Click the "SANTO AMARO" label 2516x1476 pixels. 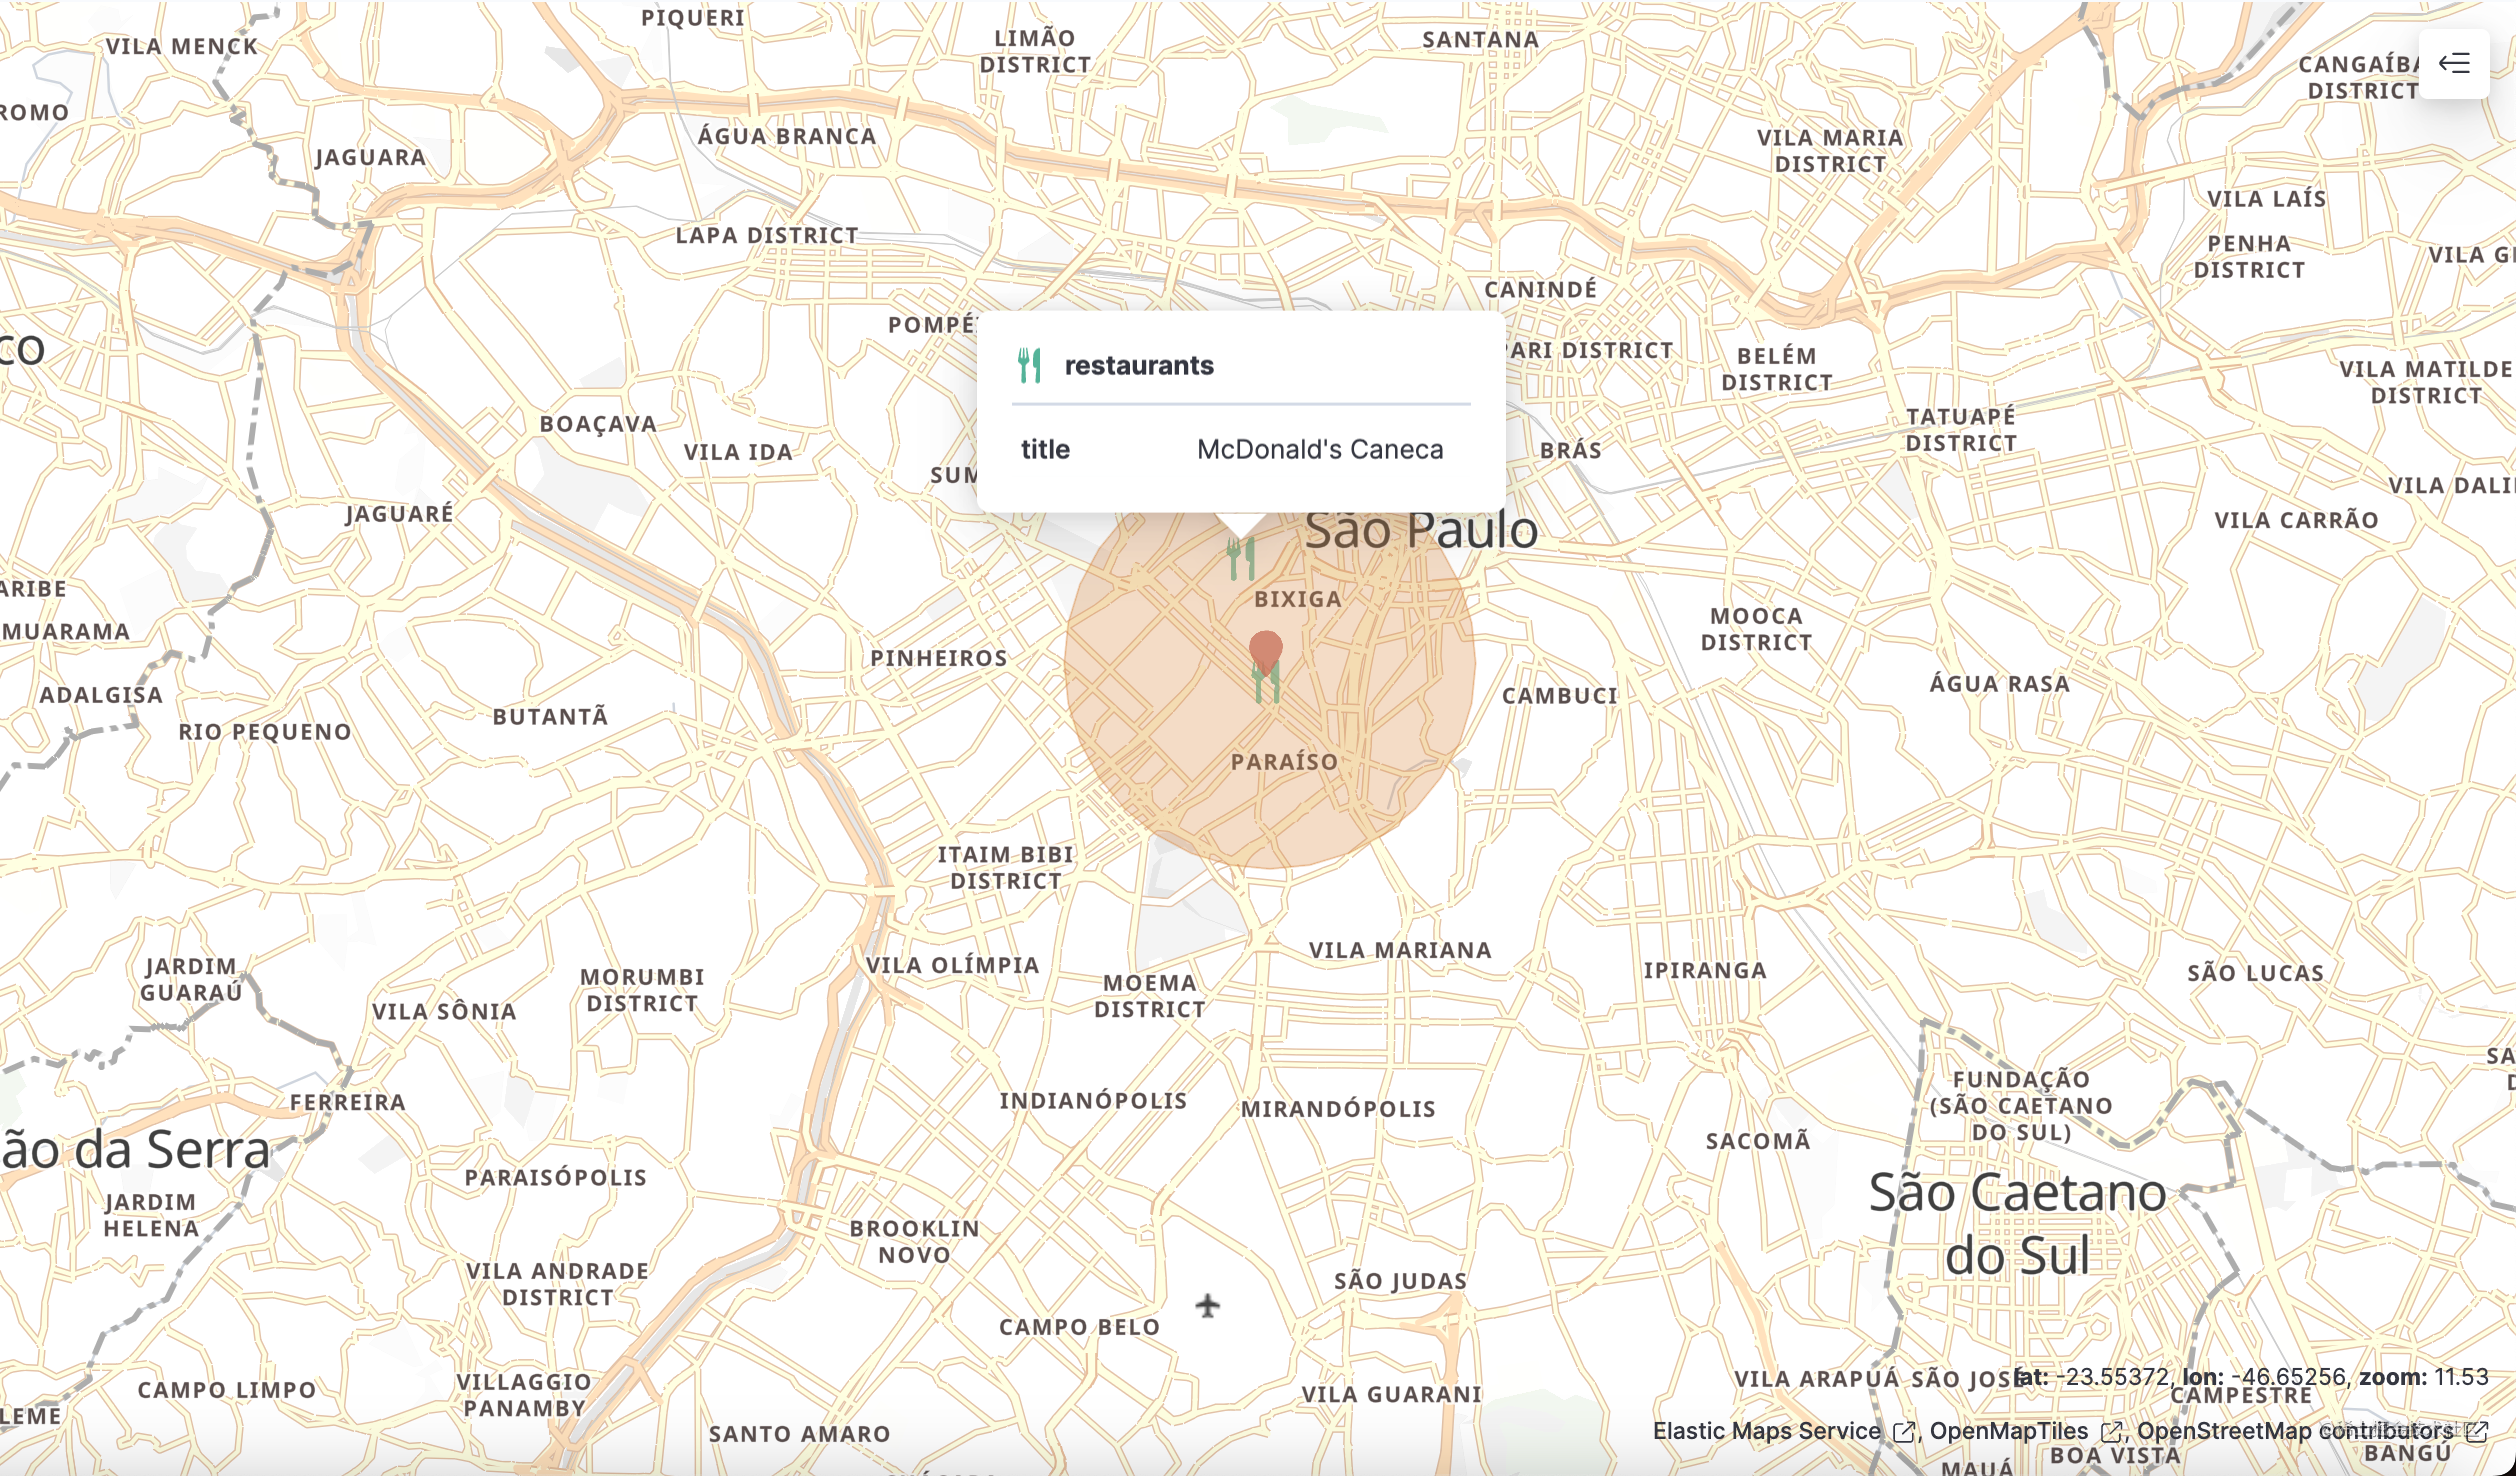coord(799,1434)
